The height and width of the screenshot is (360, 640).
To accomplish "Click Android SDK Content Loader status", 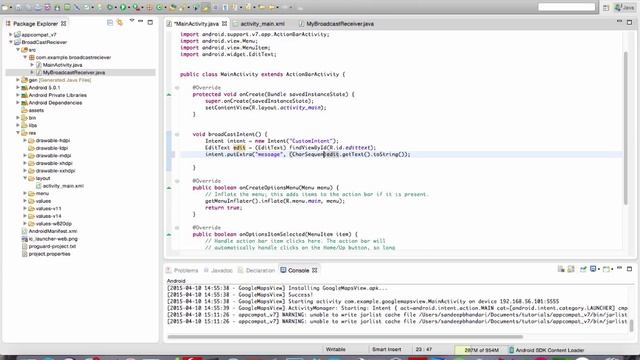I will [x=549, y=350].
